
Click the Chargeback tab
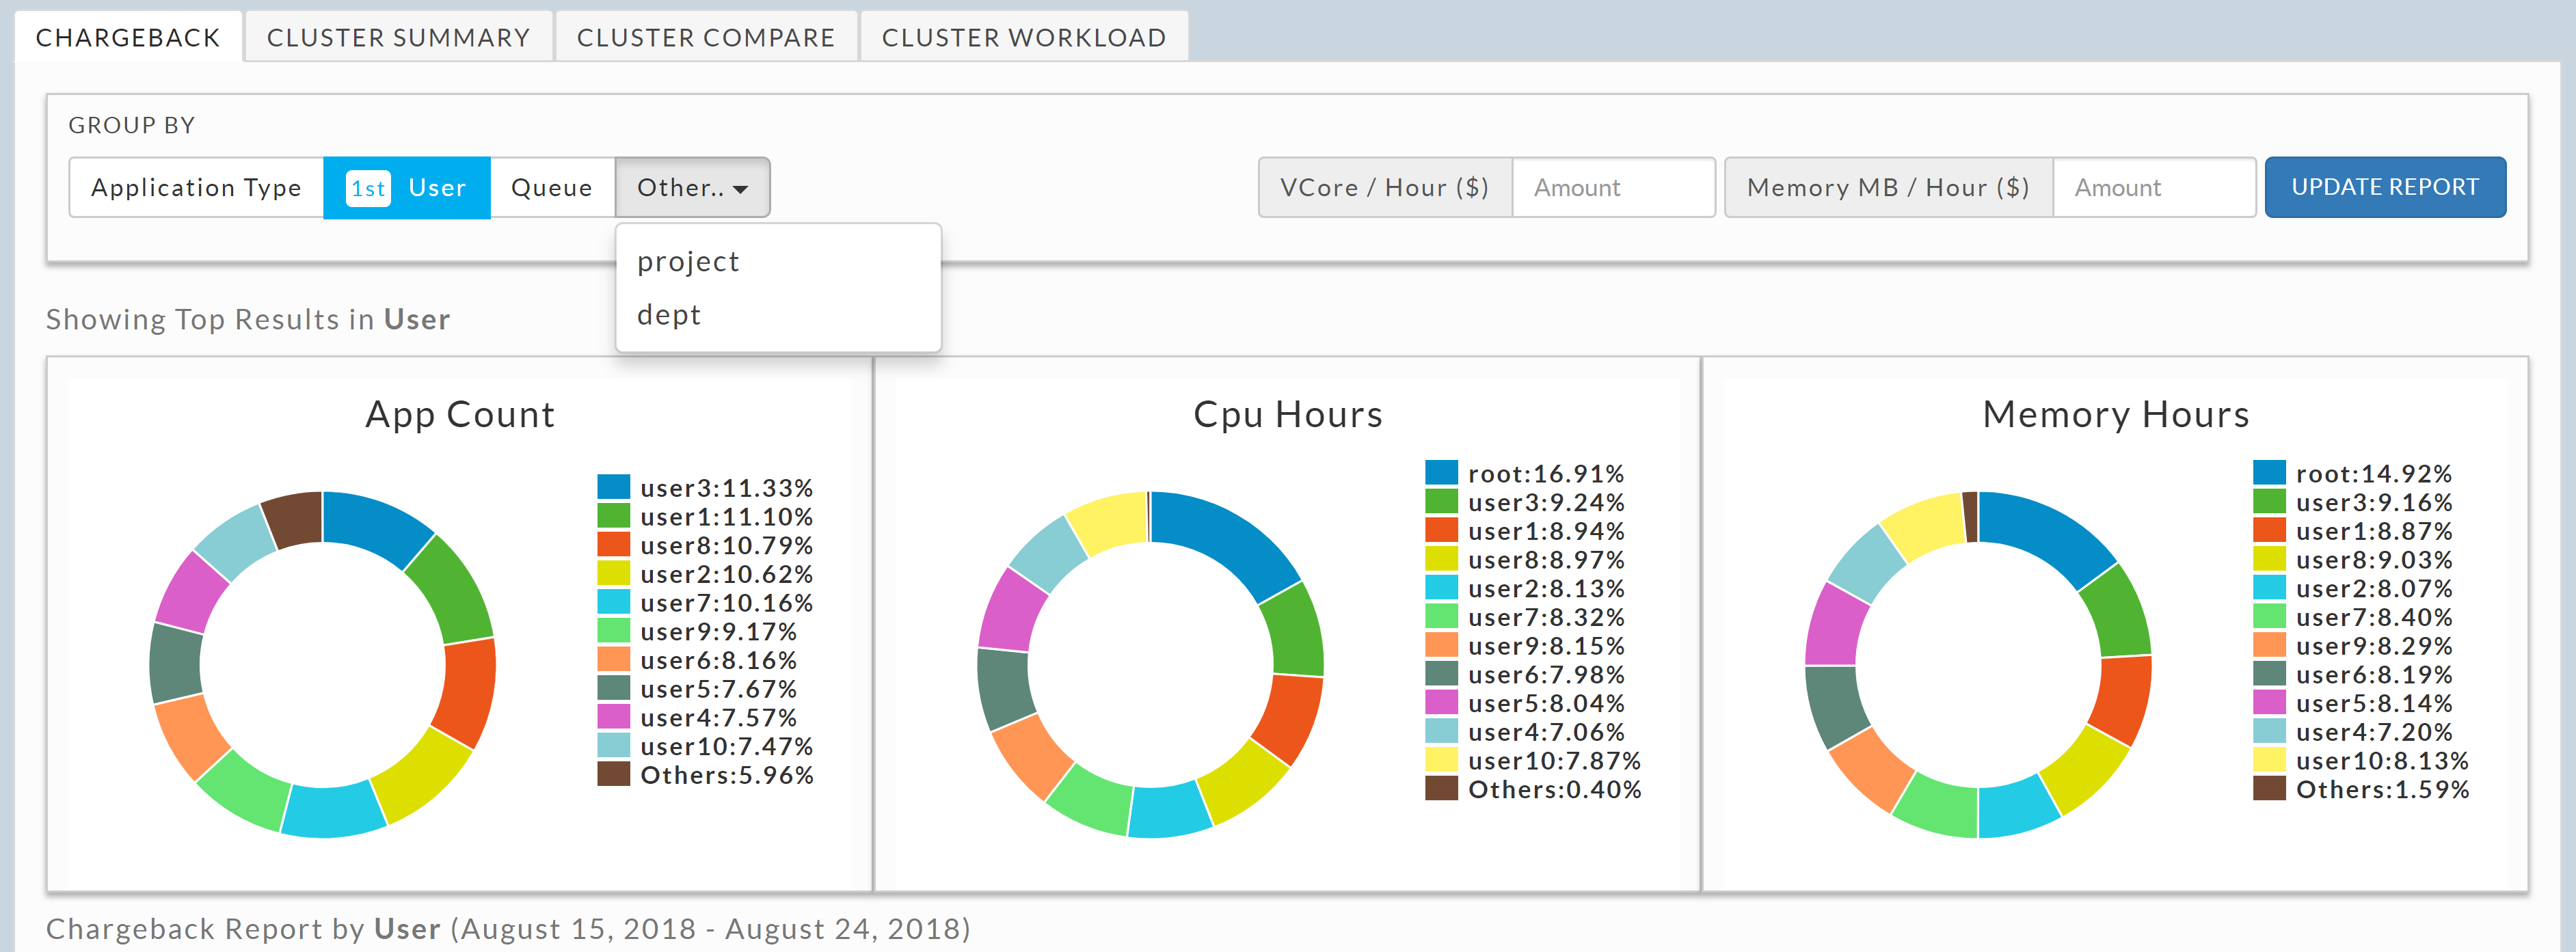click(x=127, y=38)
